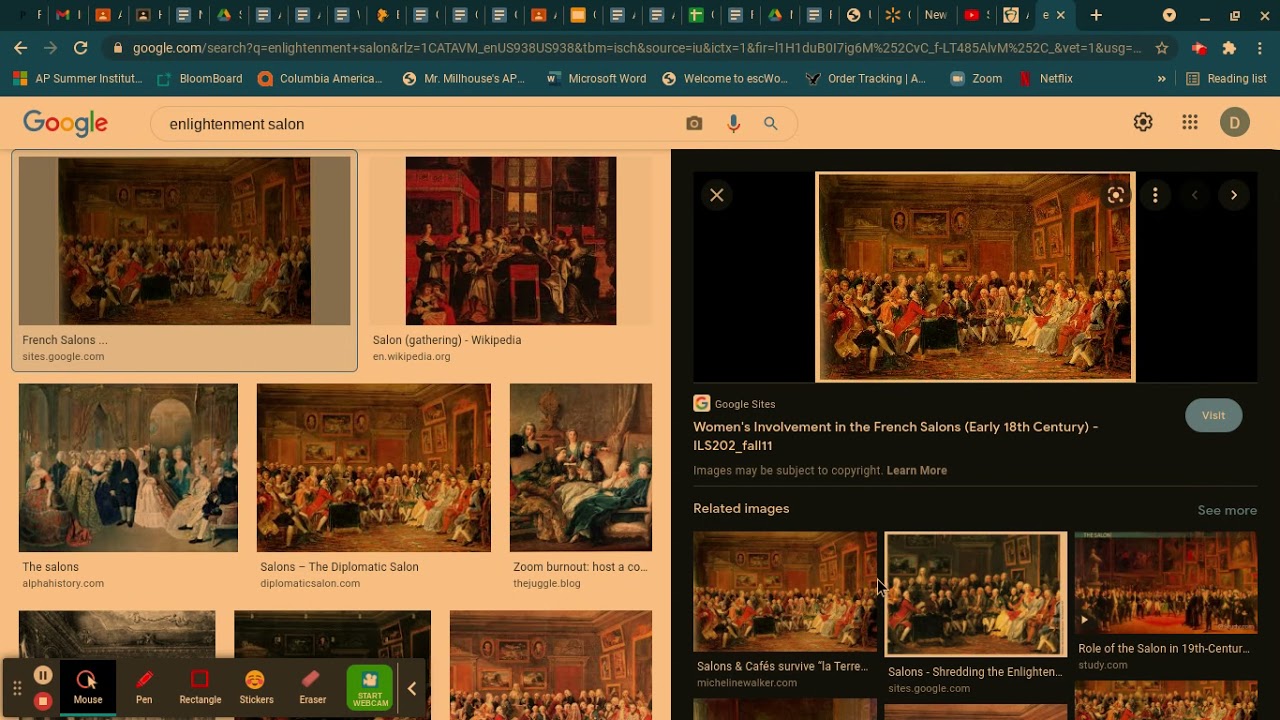Open Order Tracking bookmark
1280x720 pixels.
click(x=866, y=78)
